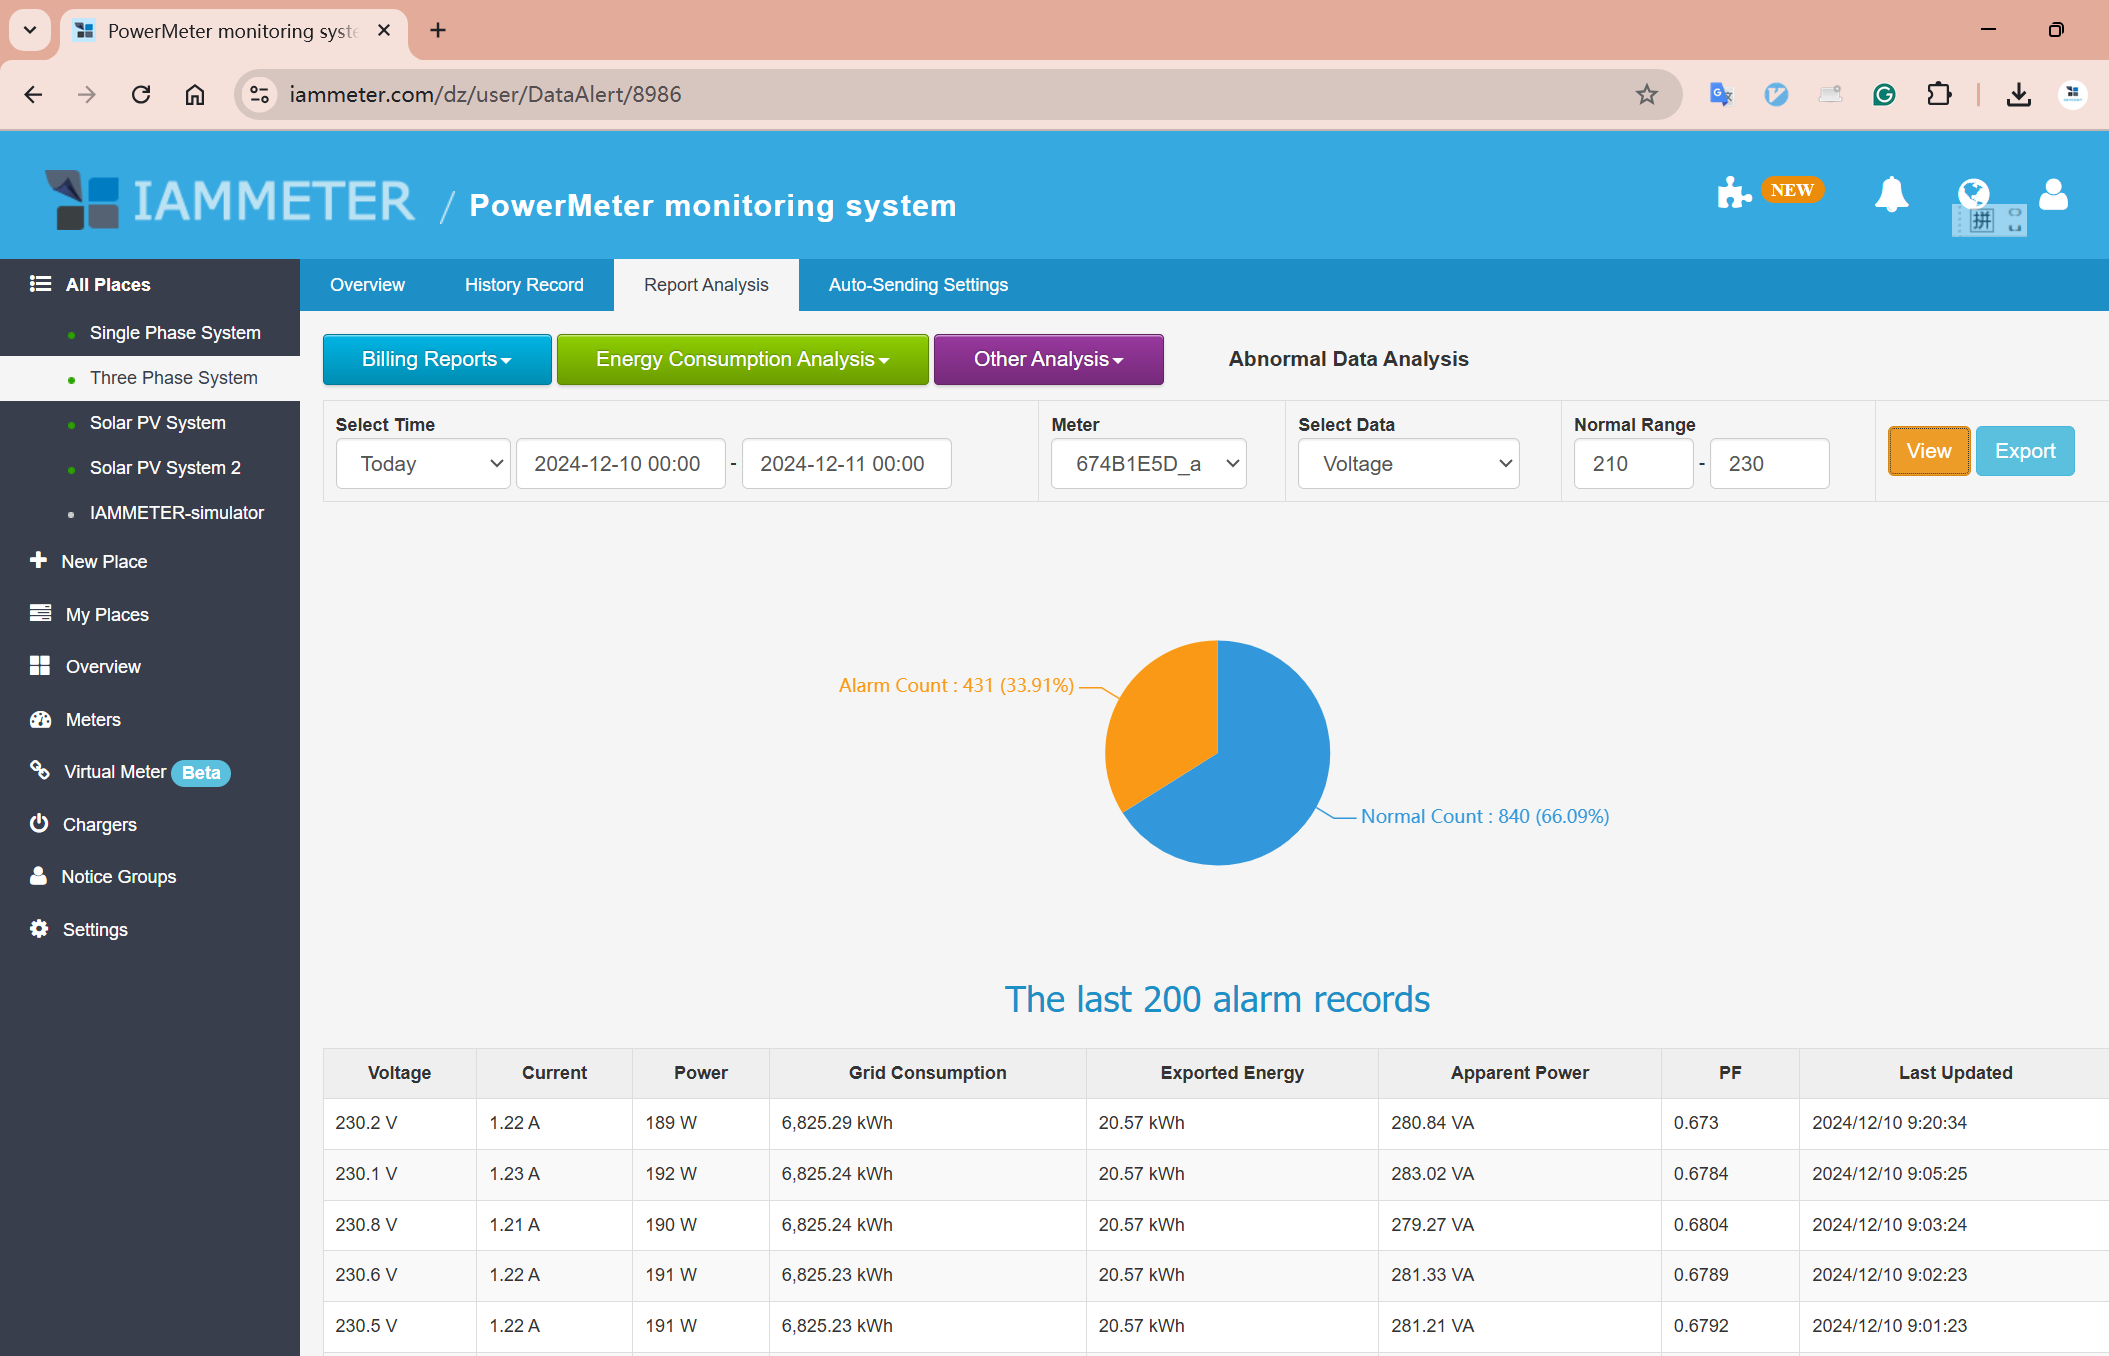2109x1356 pixels.
Task: Open the Select Time 'Today' dropdown
Action: 423,463
